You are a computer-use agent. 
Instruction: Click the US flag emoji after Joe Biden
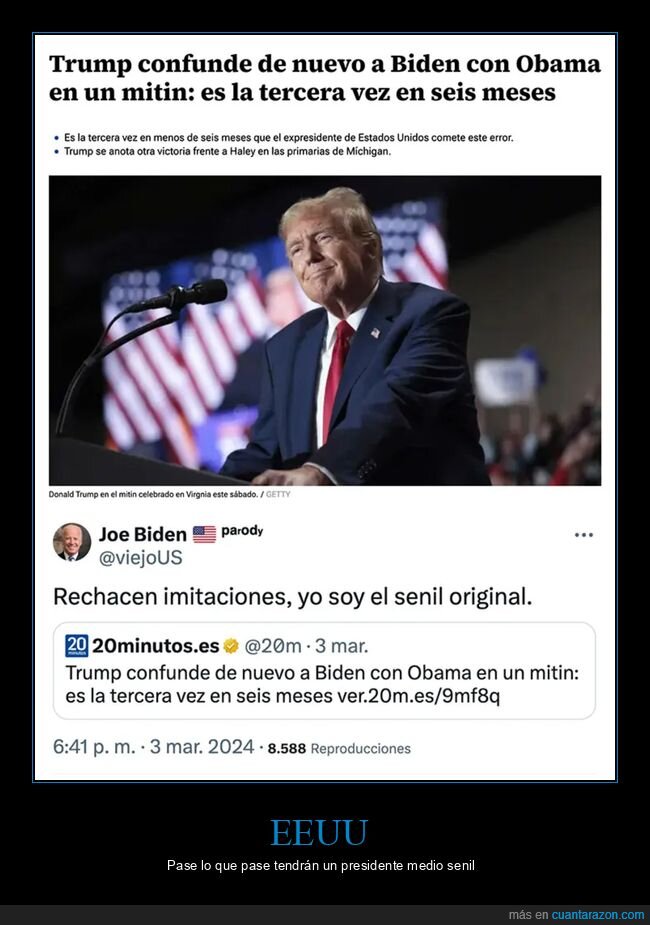tap(204, 534)
